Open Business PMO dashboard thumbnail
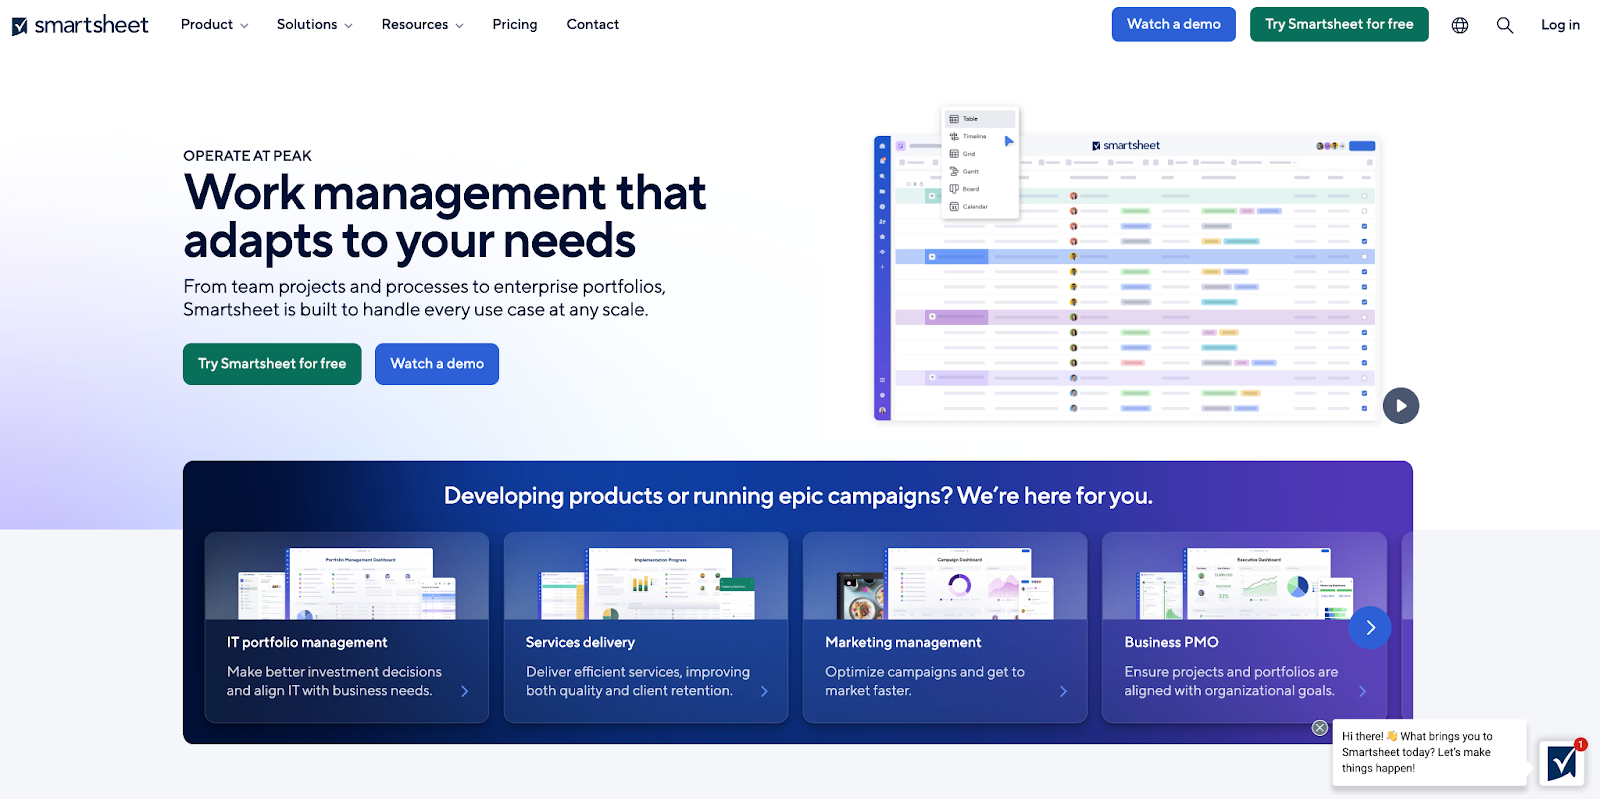The height and width of the screenshot is (799, 1600). 1244,582
